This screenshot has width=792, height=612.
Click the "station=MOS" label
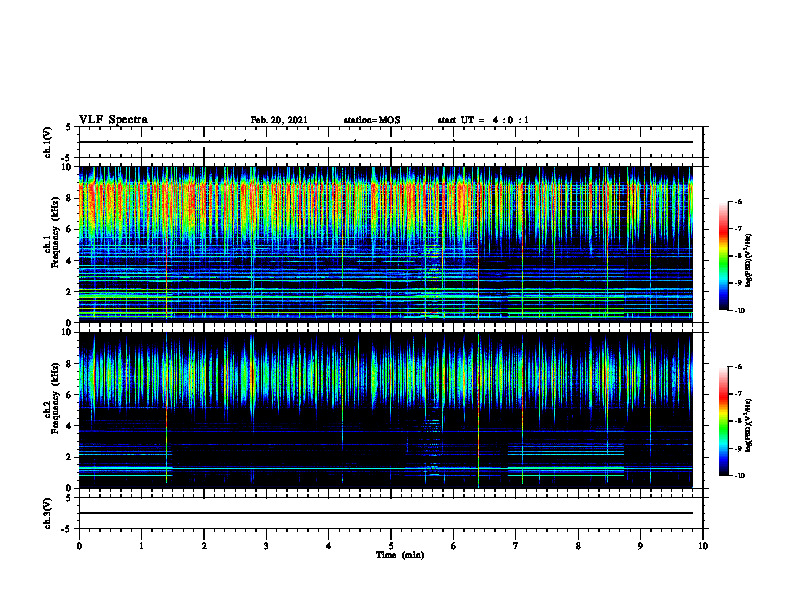coord(372,120)
